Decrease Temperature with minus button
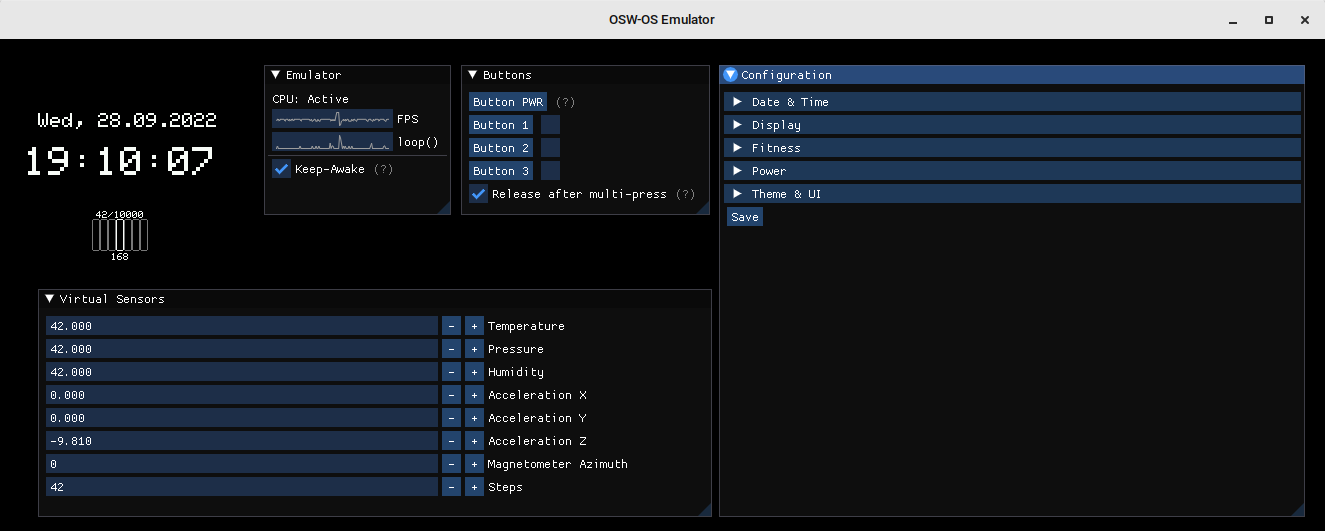This screenshot has width=1325, height=531. coord(451,326)
